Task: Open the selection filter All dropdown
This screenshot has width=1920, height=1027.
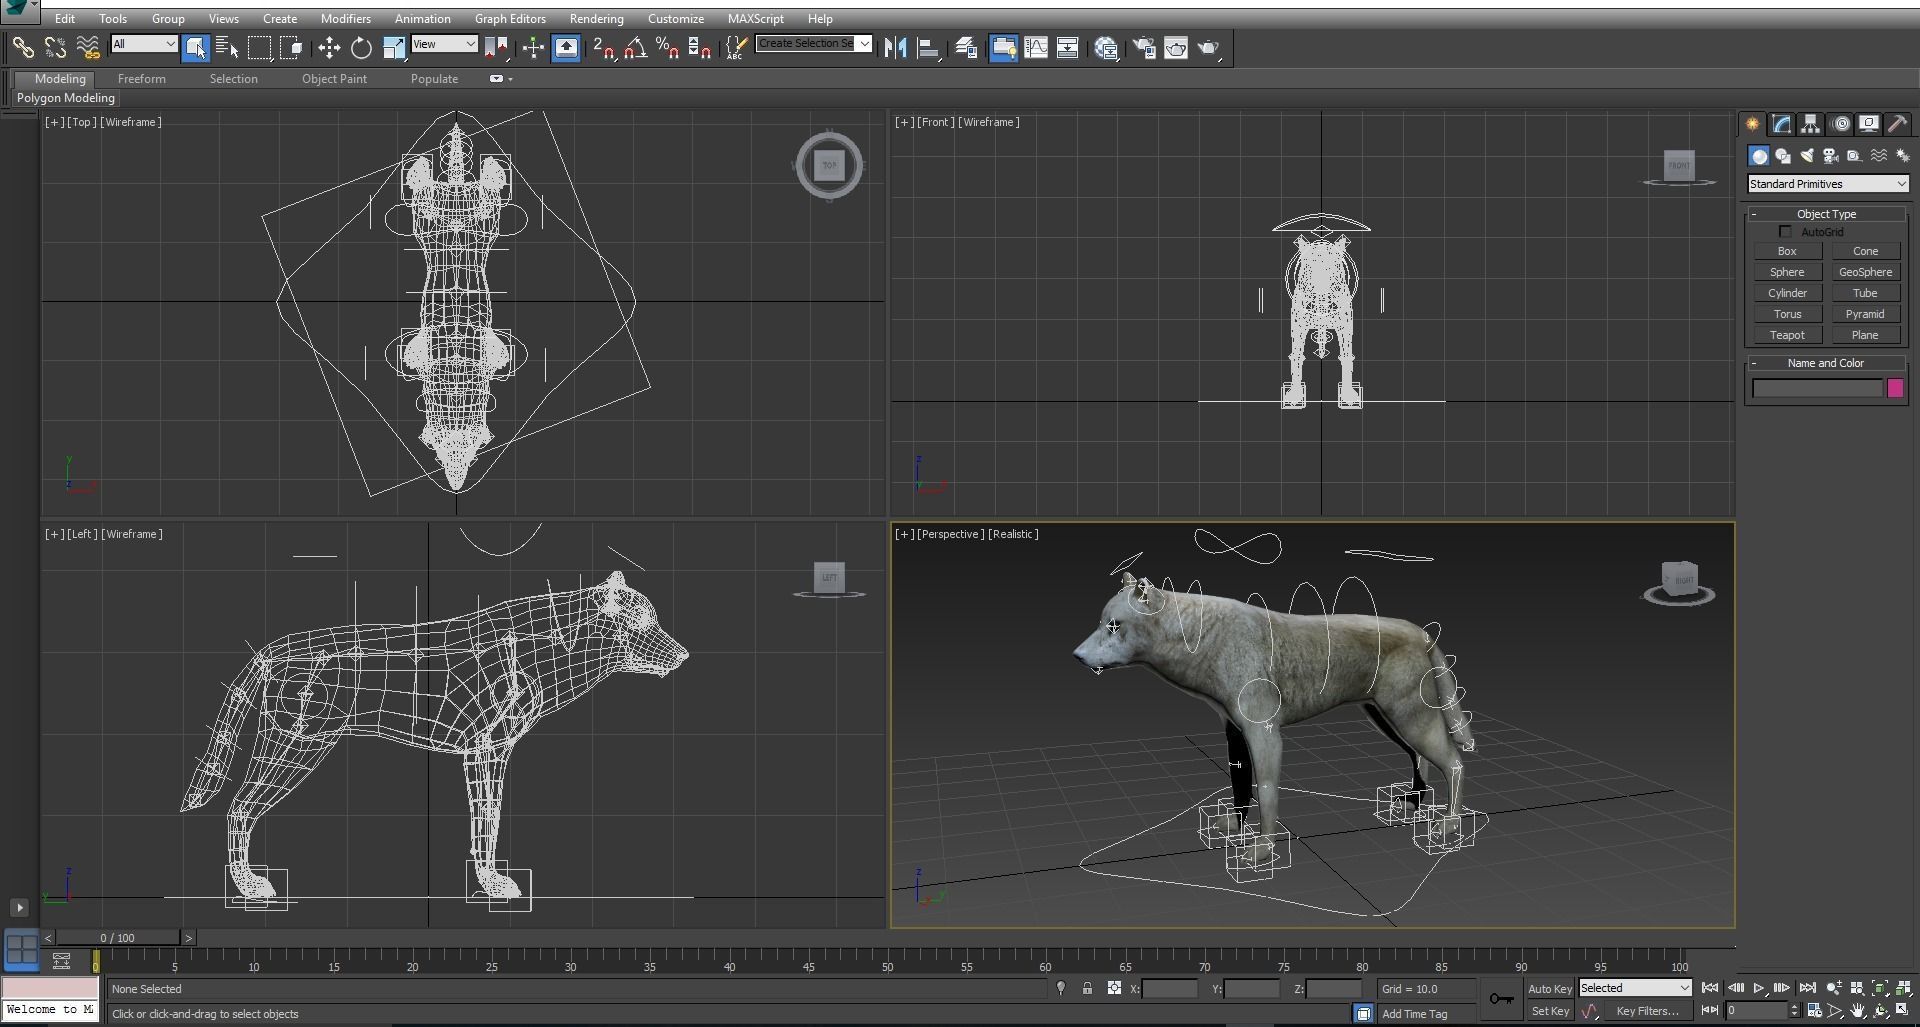Action: pyautogui.click(x=144, y=44)
